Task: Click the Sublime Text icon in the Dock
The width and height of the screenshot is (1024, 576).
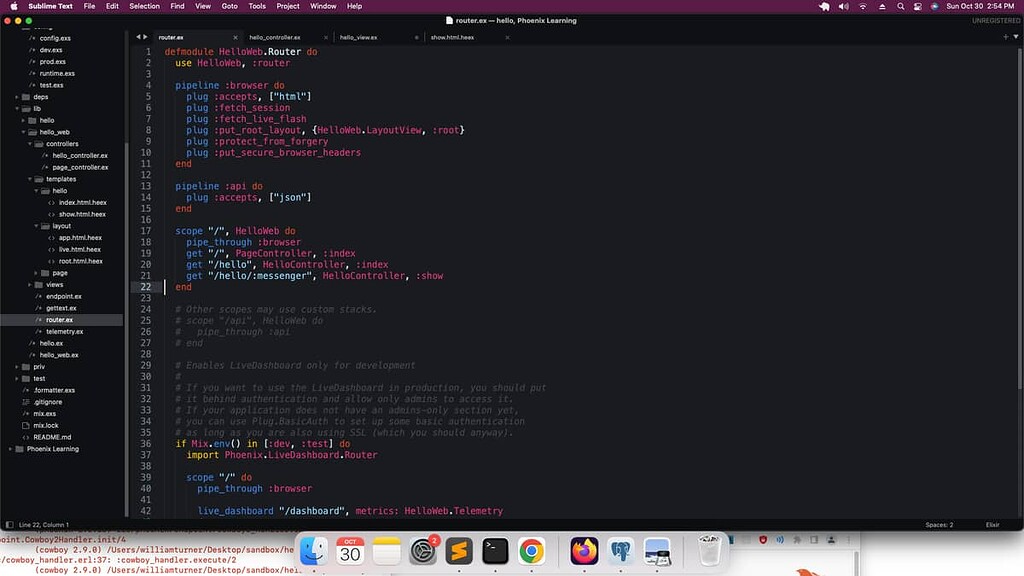Action: click(459, 552)
